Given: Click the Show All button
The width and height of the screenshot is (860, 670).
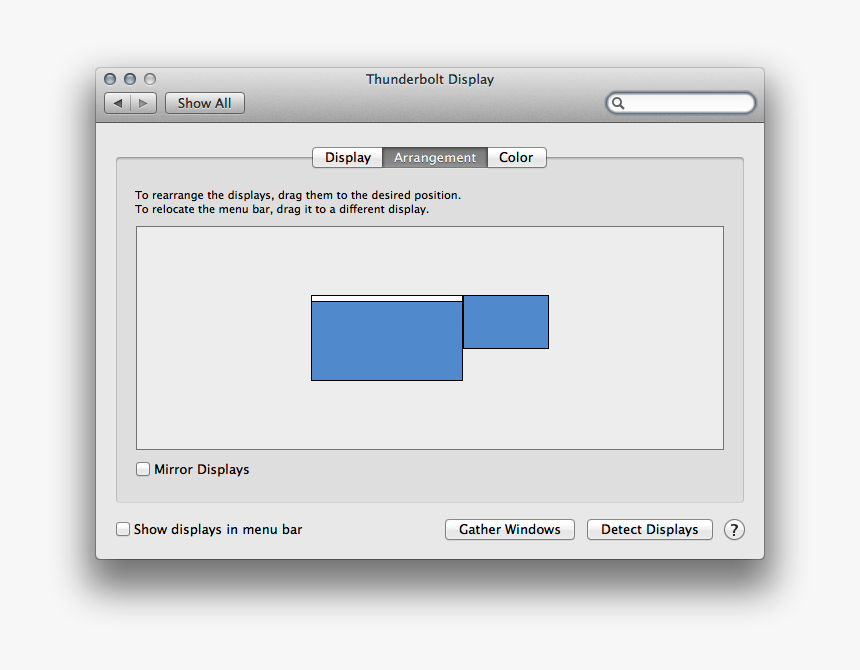Looking at the screenshot, I should pyautogui.click(x=204, y=102).
